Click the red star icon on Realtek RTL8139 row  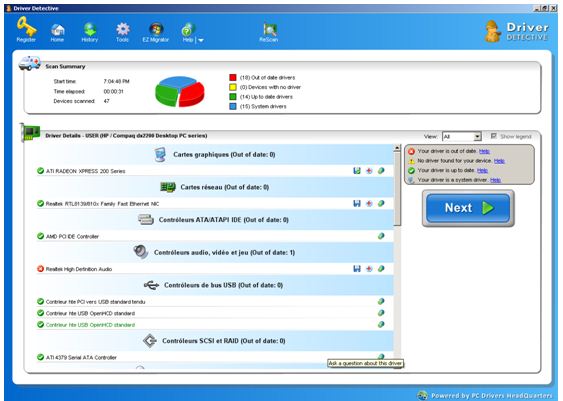point(369,204)
